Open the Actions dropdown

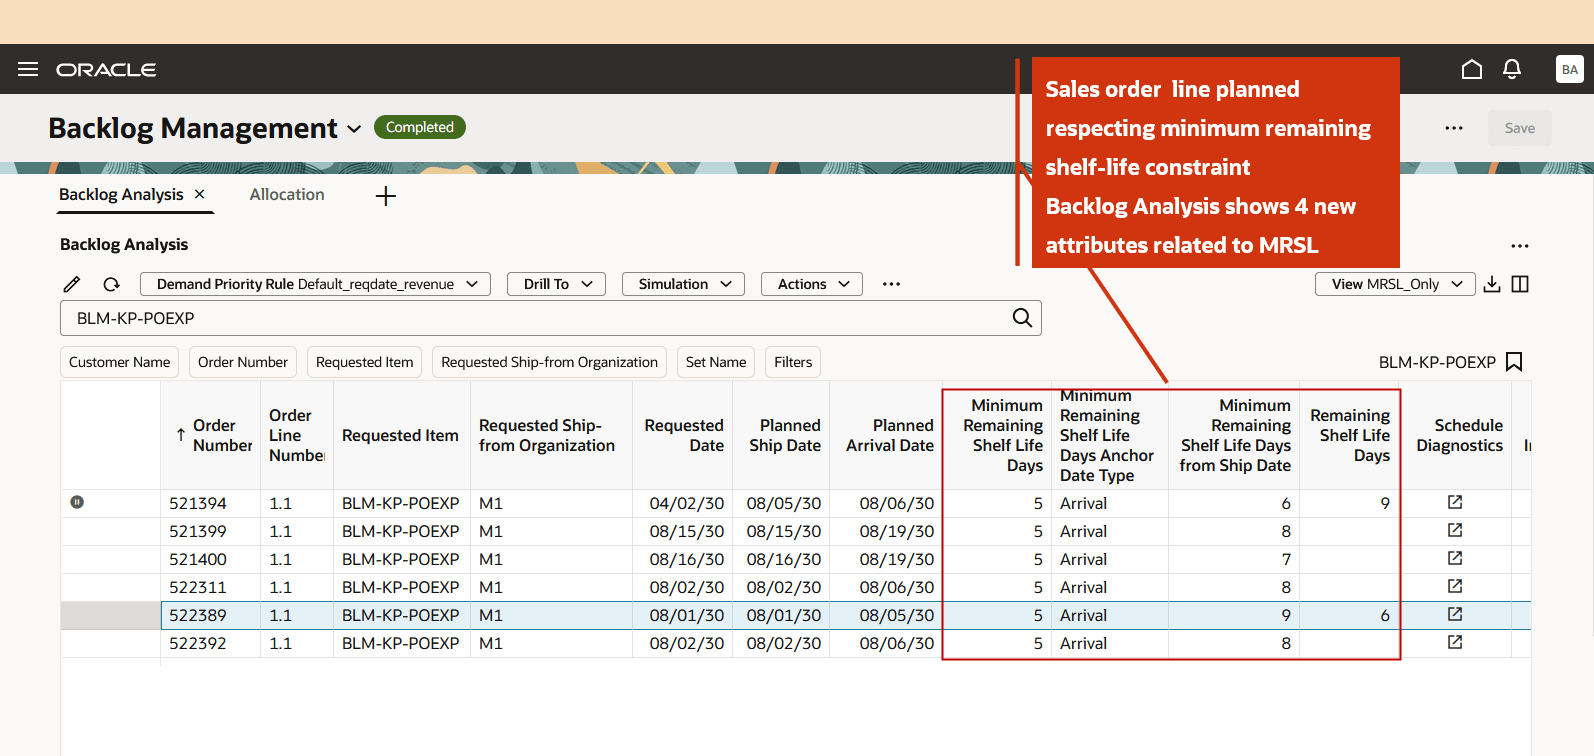pyautogui.click(x=811, y=284)
